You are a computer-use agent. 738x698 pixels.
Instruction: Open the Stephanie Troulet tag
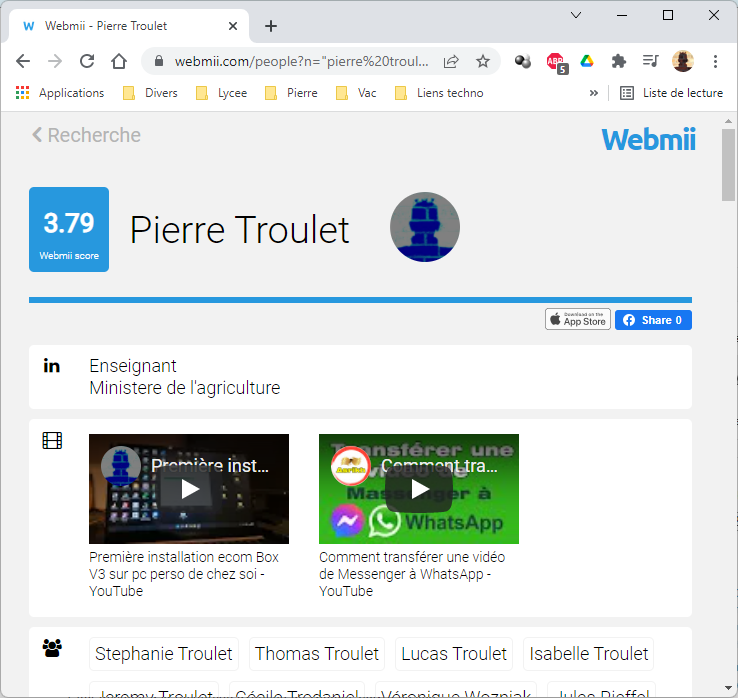164,653
